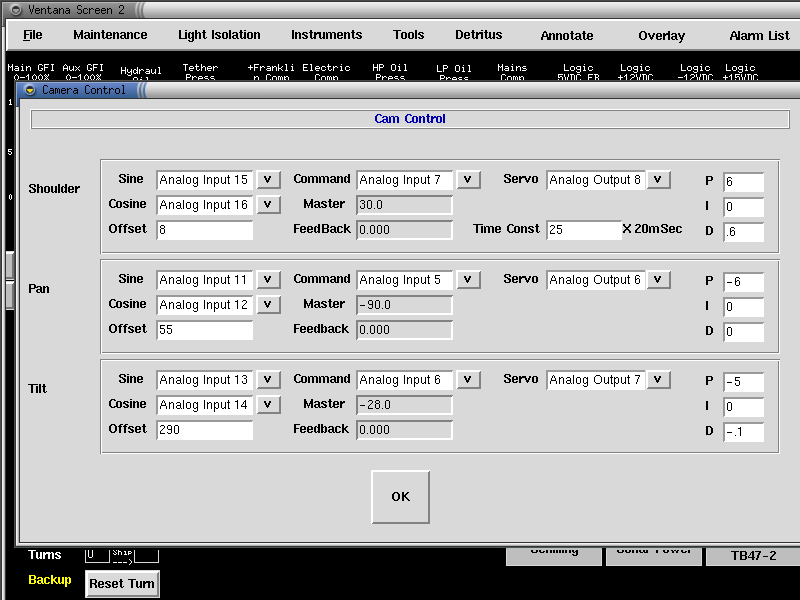Screen dimensions: 800x600
Task: Open the File menu
Action: click(x=33, y=35)
